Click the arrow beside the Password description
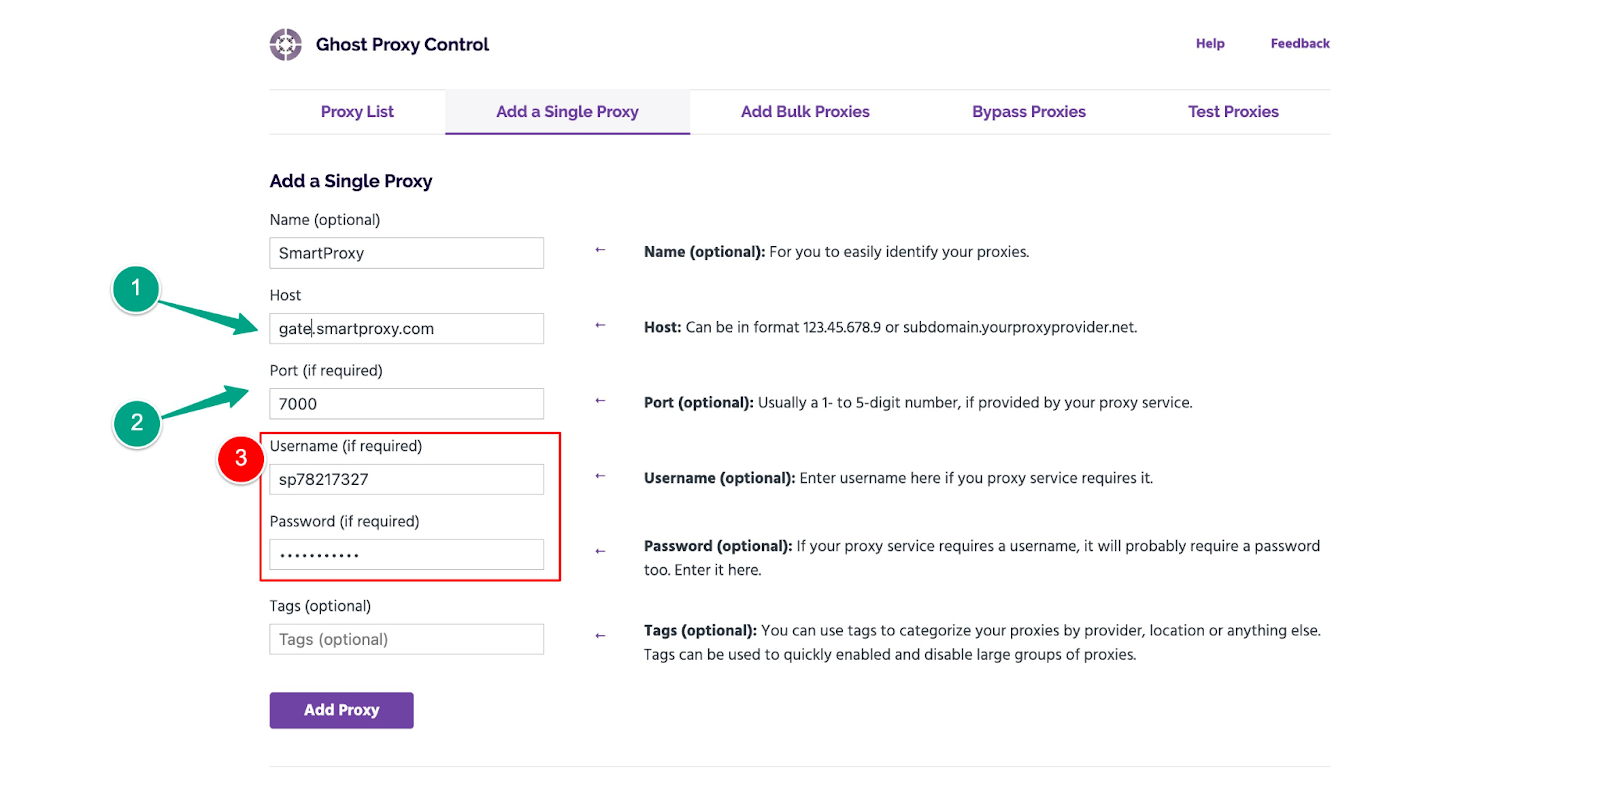Viewport: 1600px width, 795px height. 600,551
